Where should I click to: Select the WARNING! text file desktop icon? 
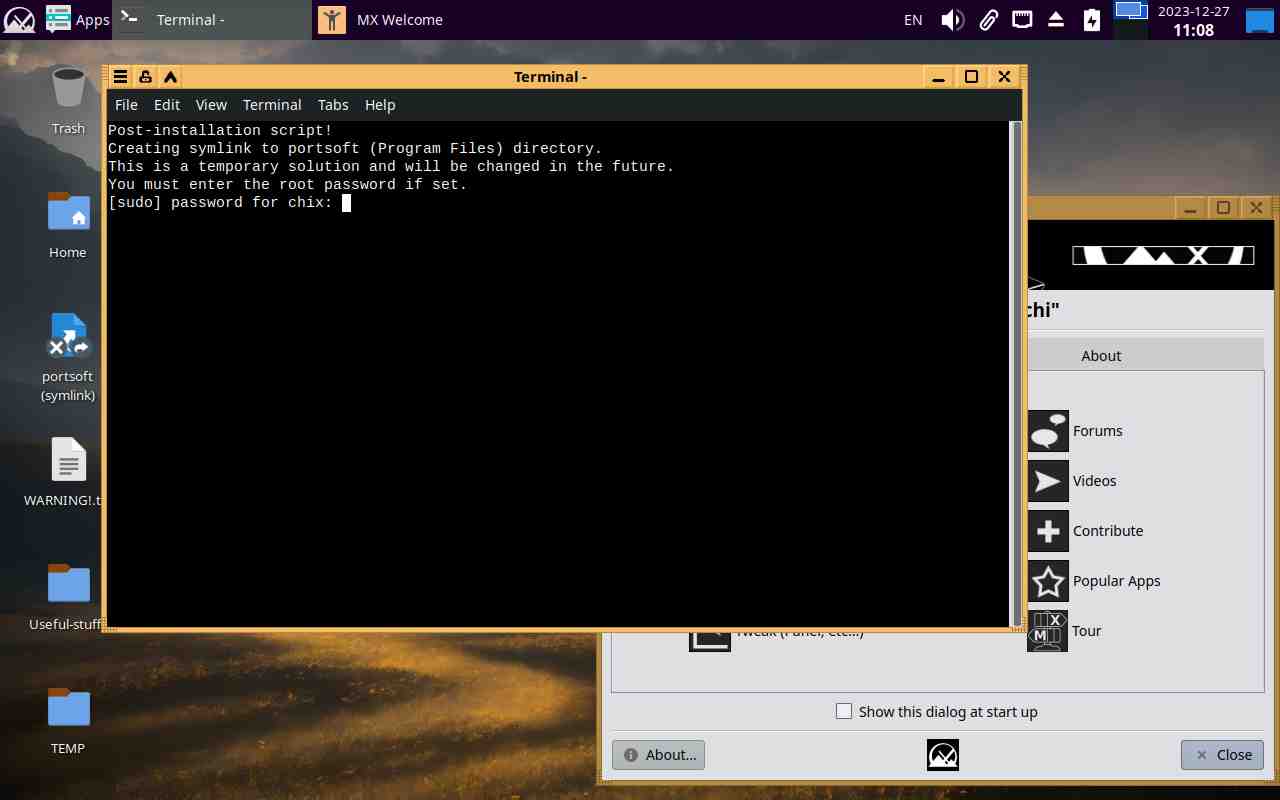[68, 472]
